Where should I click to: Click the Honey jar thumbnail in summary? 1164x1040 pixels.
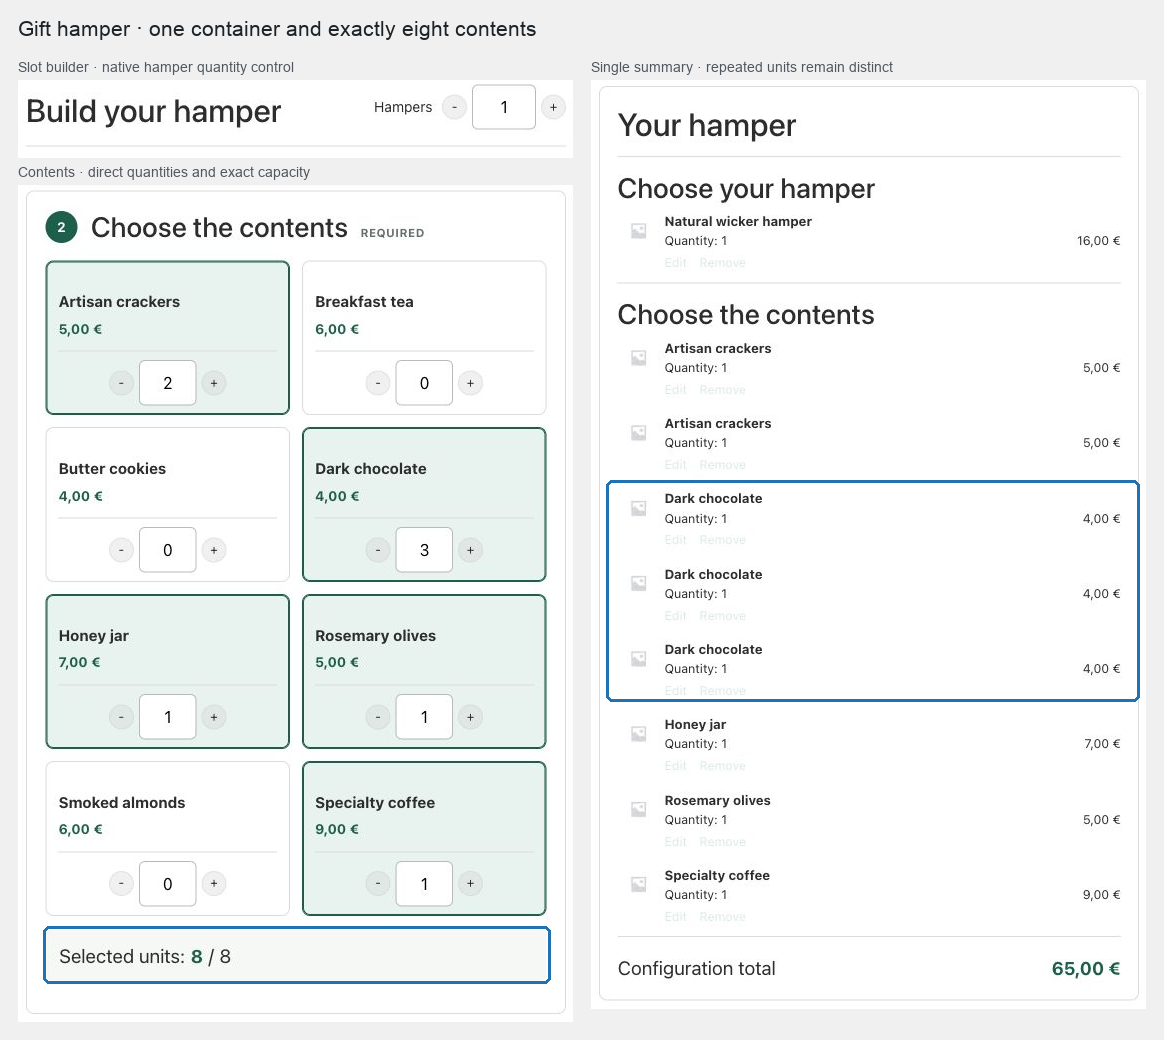coord(638,734)
